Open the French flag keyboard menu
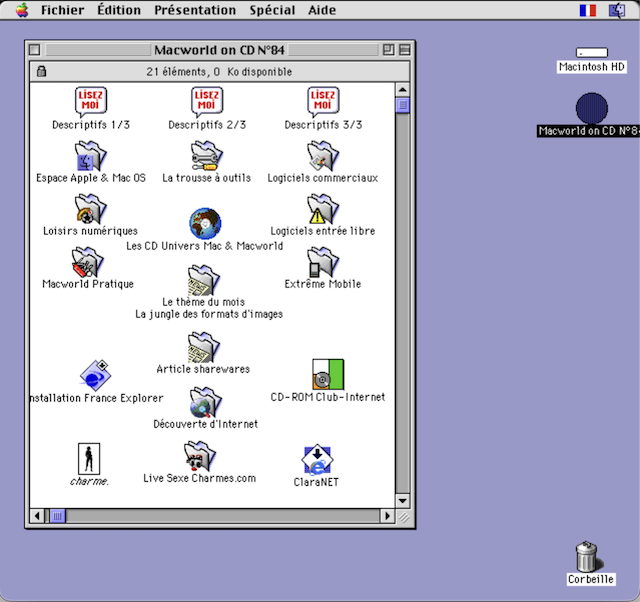640x602 pixels. 588,10
